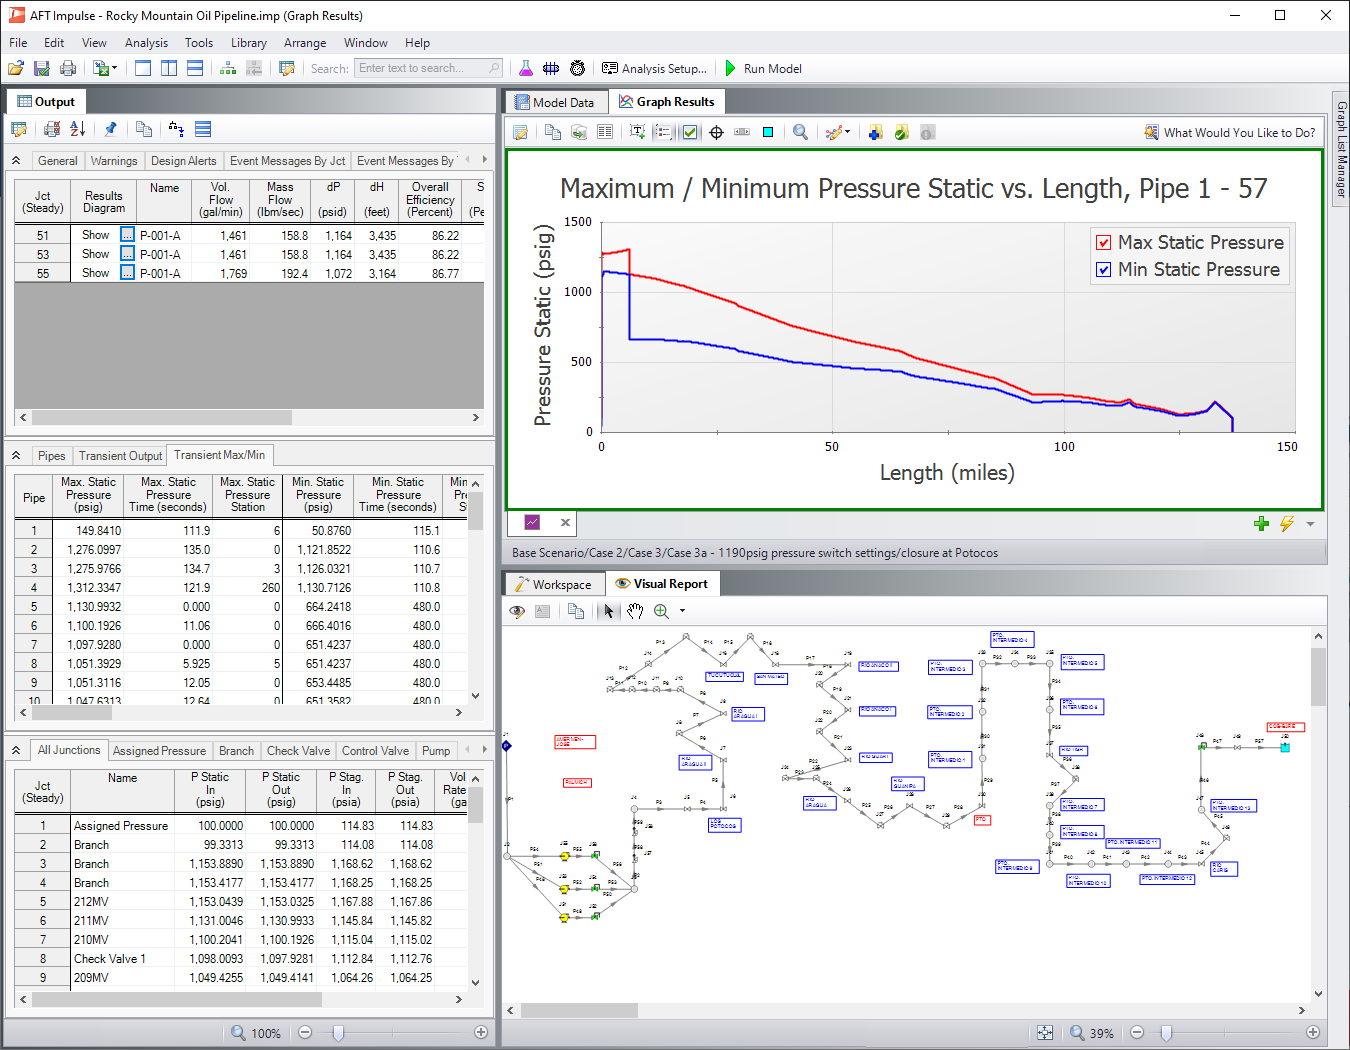Pin the Output window using pushpin icon

(x=111, y=129)
